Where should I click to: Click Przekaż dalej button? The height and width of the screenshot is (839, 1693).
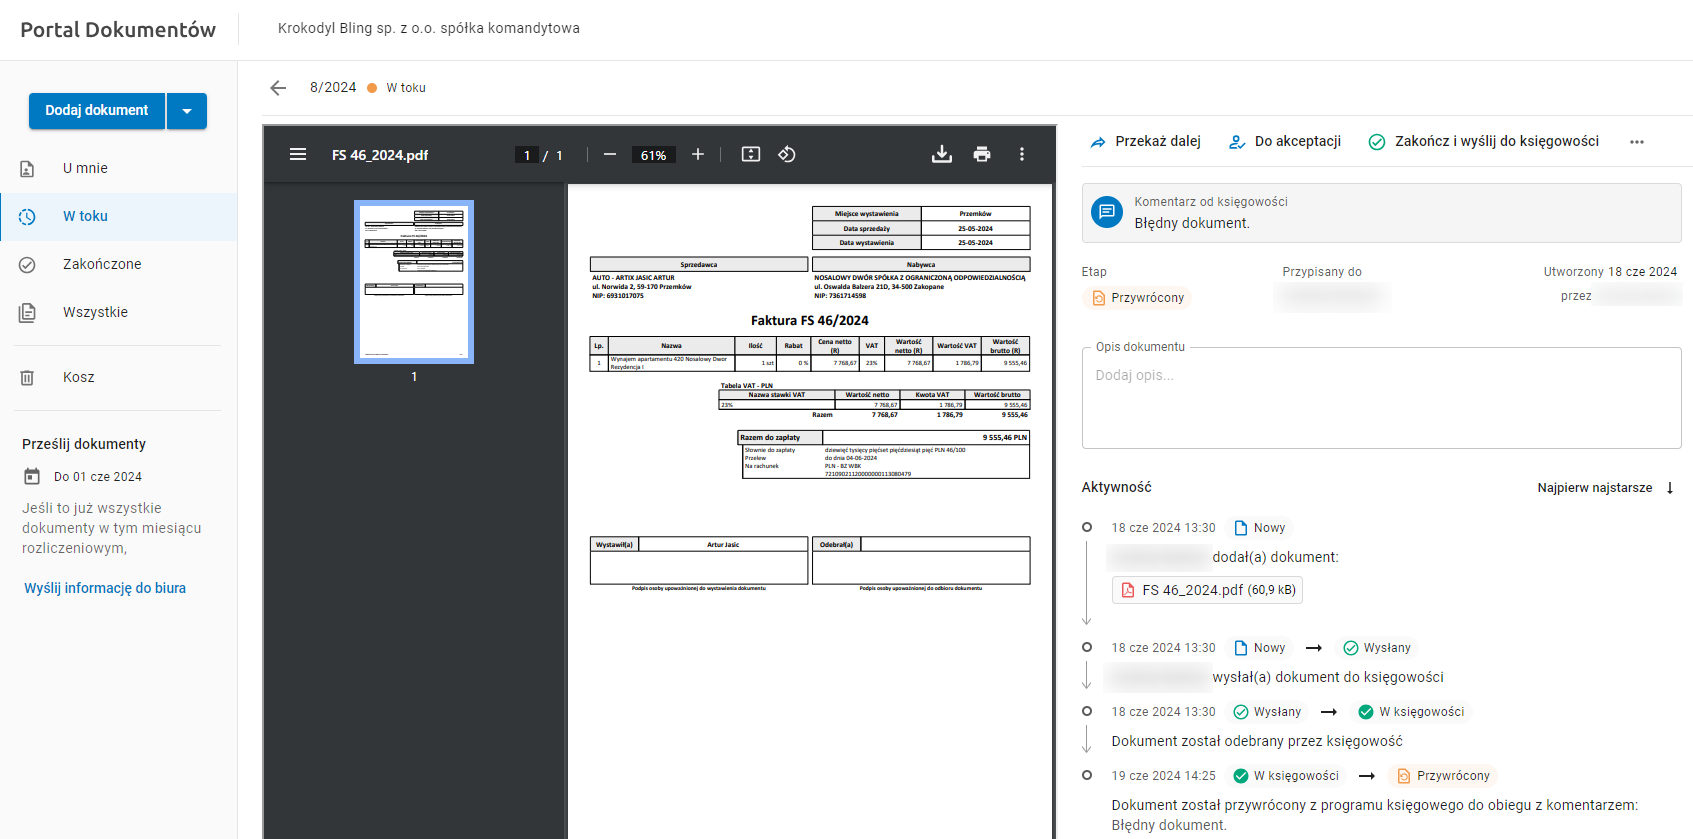click(1146, 142)
